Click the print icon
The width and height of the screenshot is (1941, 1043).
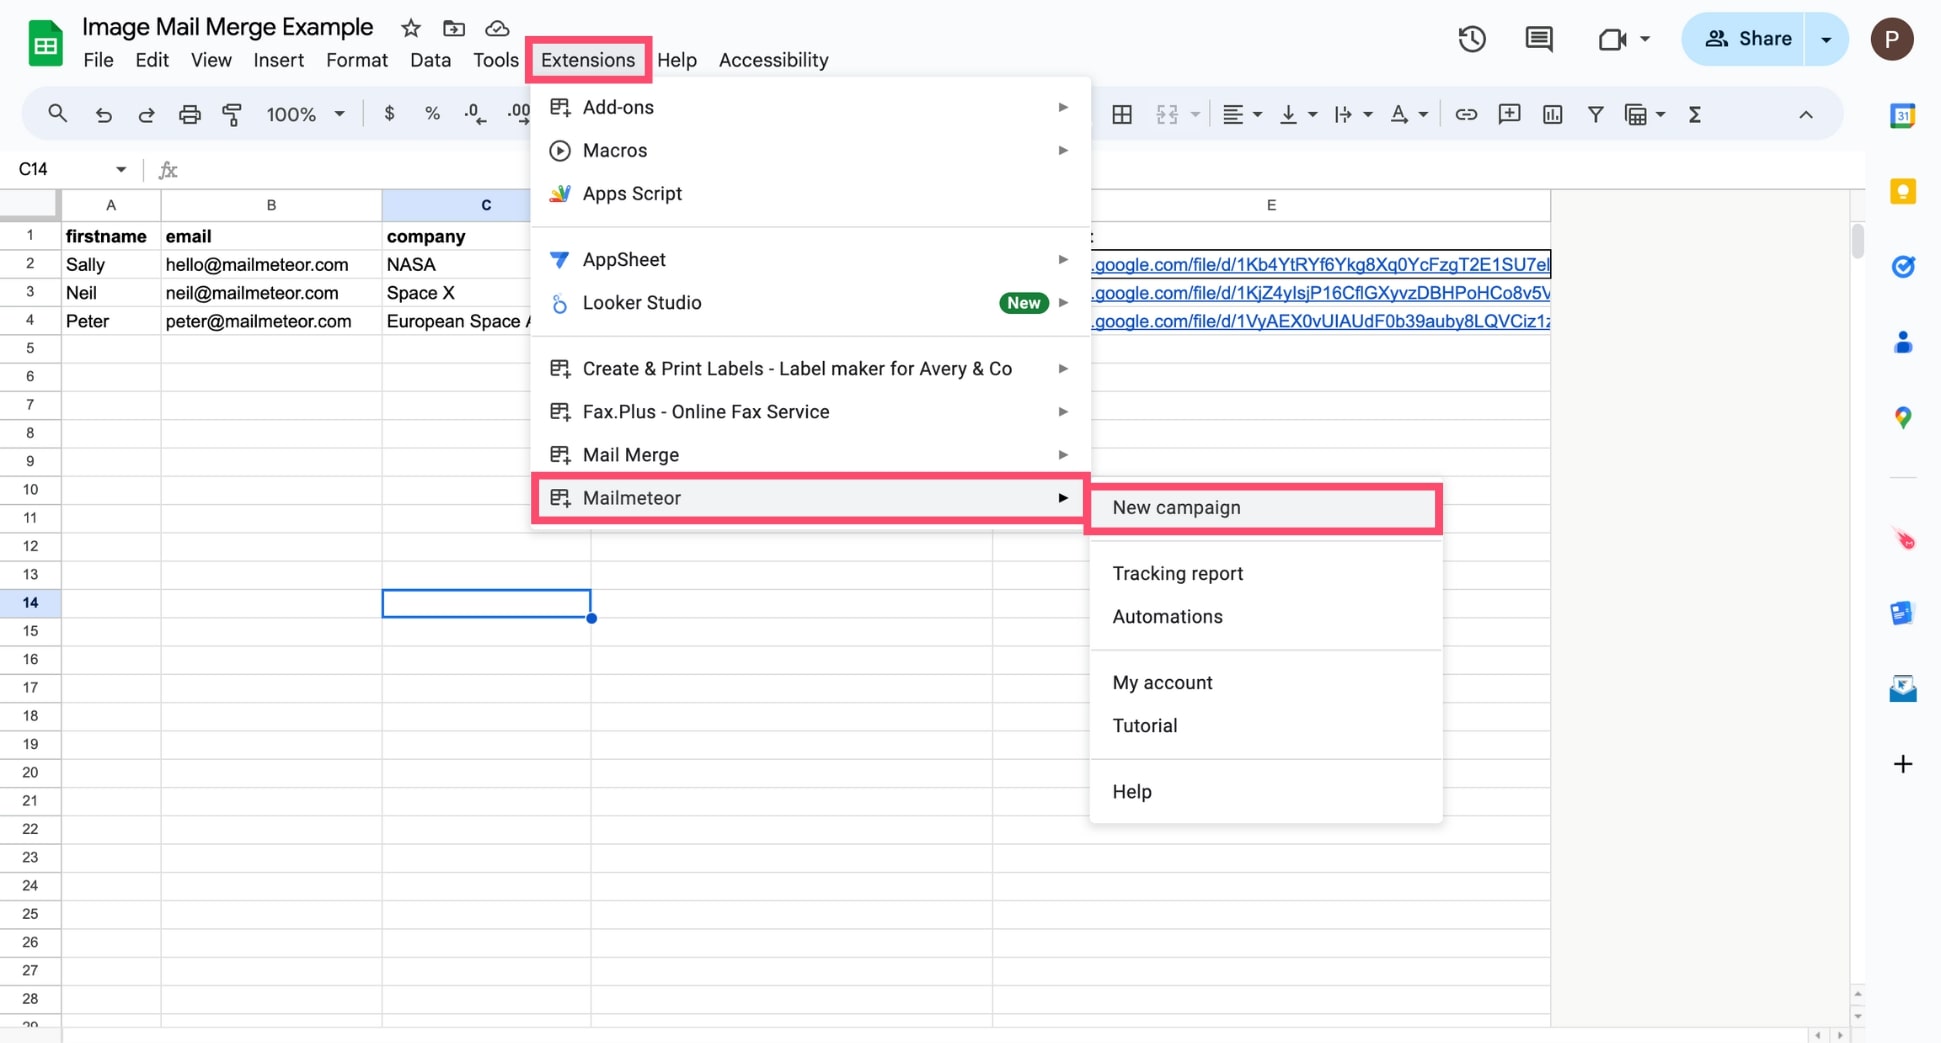(189, 114)
